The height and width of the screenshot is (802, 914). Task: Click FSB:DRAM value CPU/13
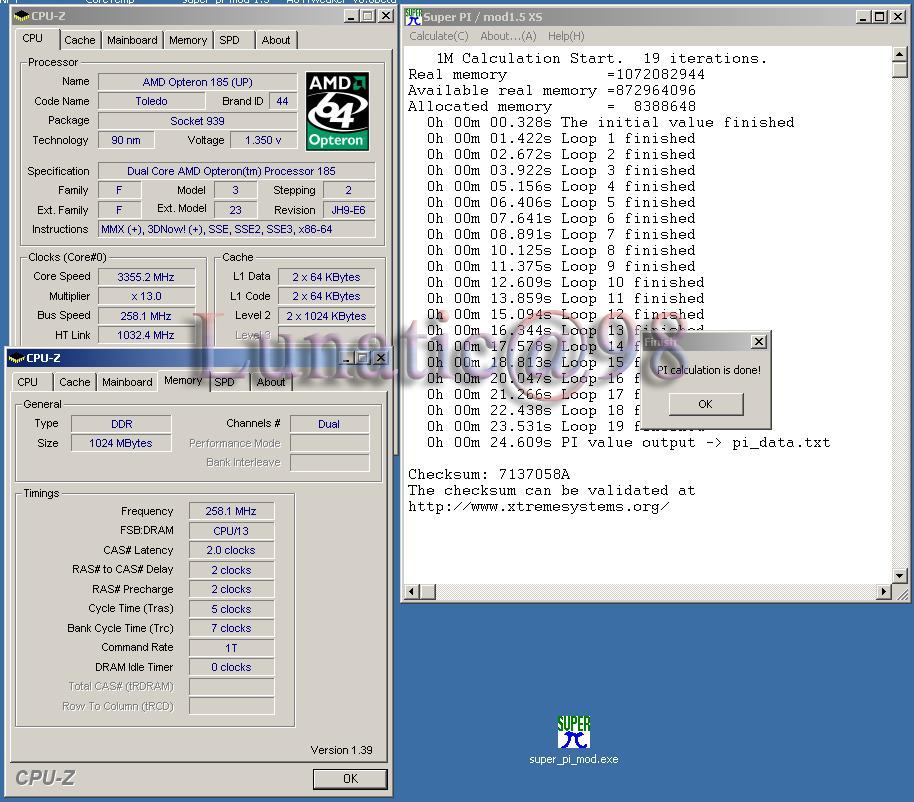tap(231, 531)
